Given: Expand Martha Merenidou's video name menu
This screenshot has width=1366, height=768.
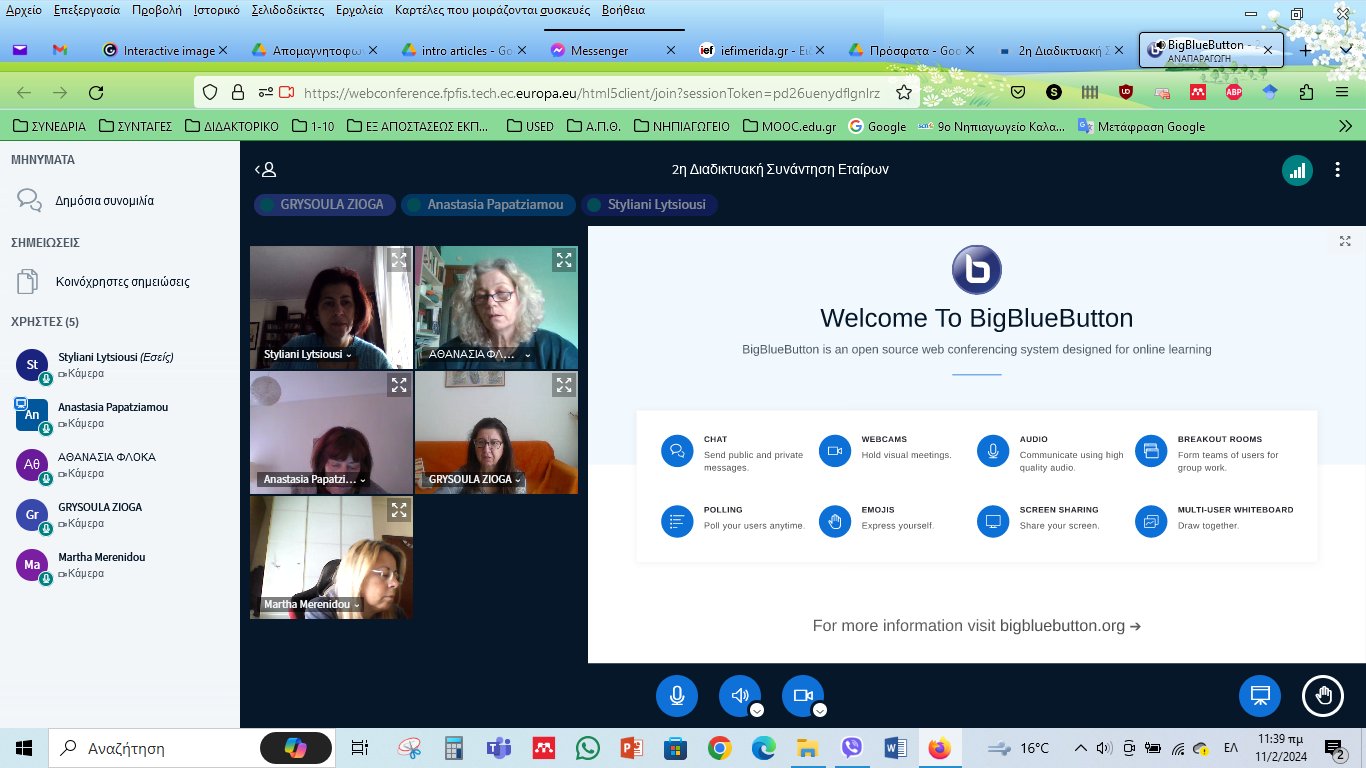Looking at the screenshot, I should click(x=356, y=605).
